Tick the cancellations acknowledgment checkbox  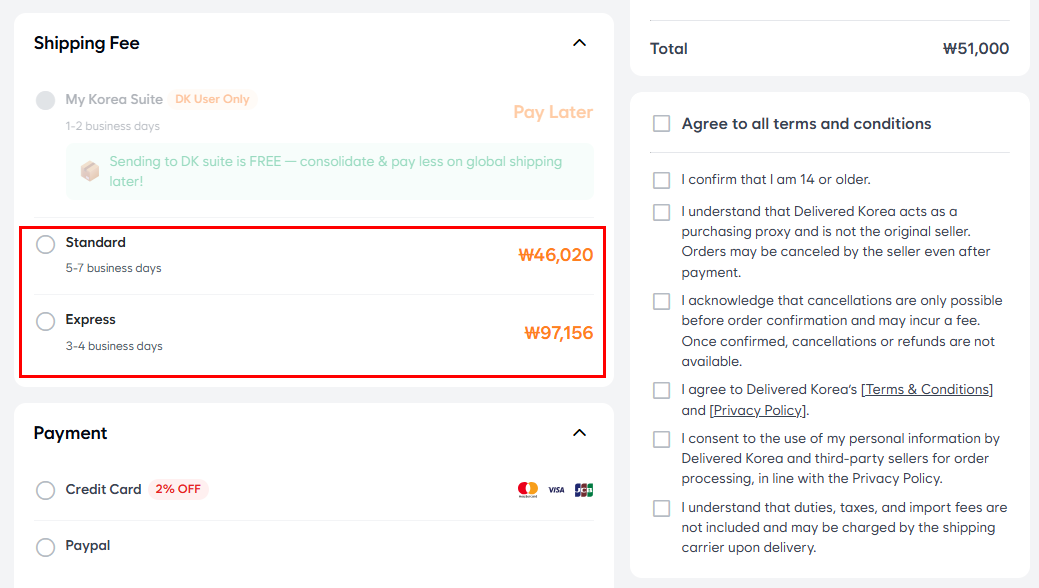(x=661, y=301)
